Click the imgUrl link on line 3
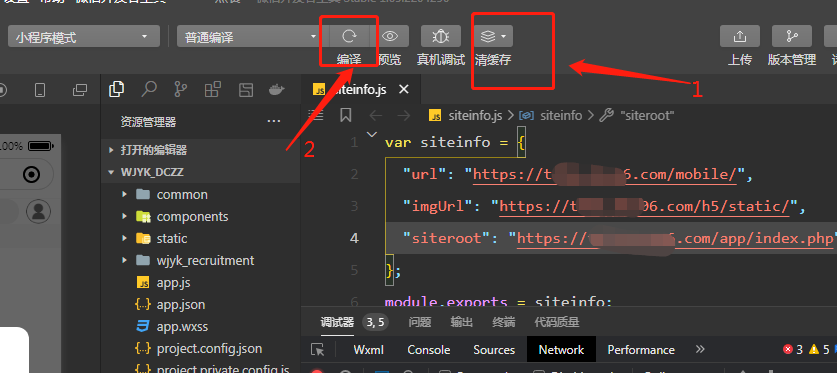The height and width of the screenshot is (373, 837). (644, 206)
